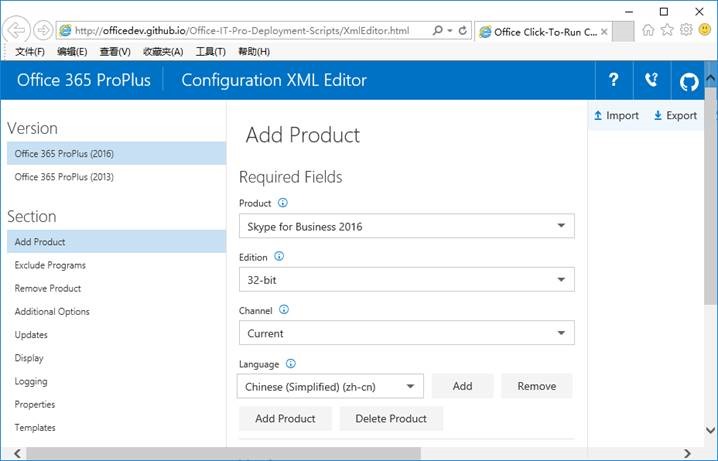Click the phone contact icon in header
Viewport: 718px width, 461px height.
(x=651, y=80)
